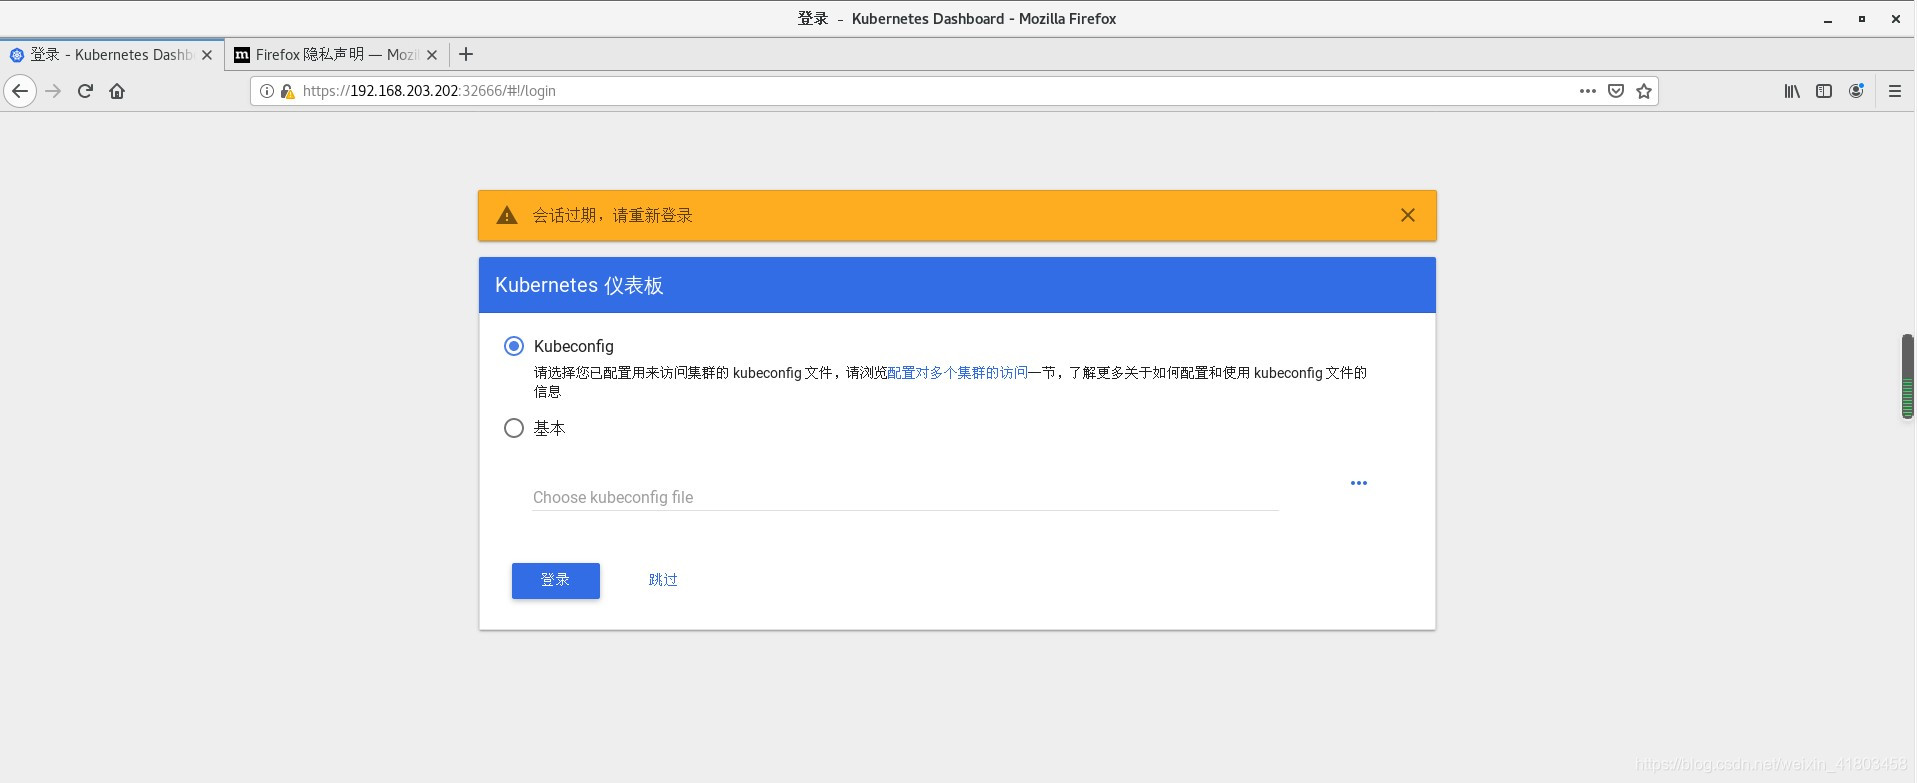Save page to Pocket icon
Viewport: 1917px width, 783px height.
click(1616, 91)
